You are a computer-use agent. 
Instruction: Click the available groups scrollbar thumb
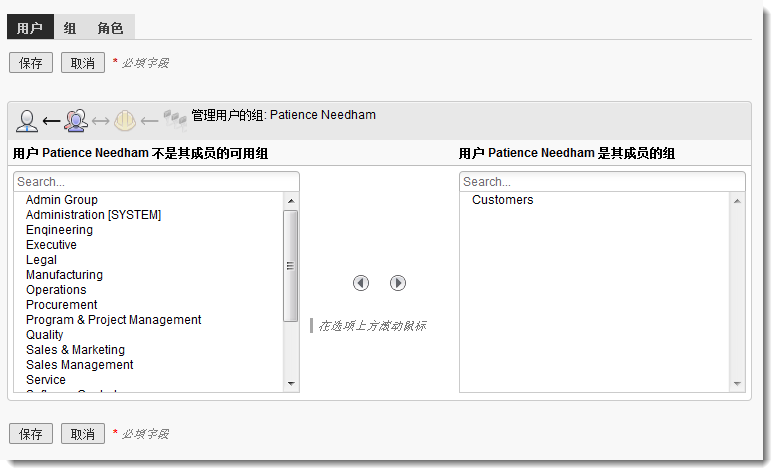click(291, 266)
